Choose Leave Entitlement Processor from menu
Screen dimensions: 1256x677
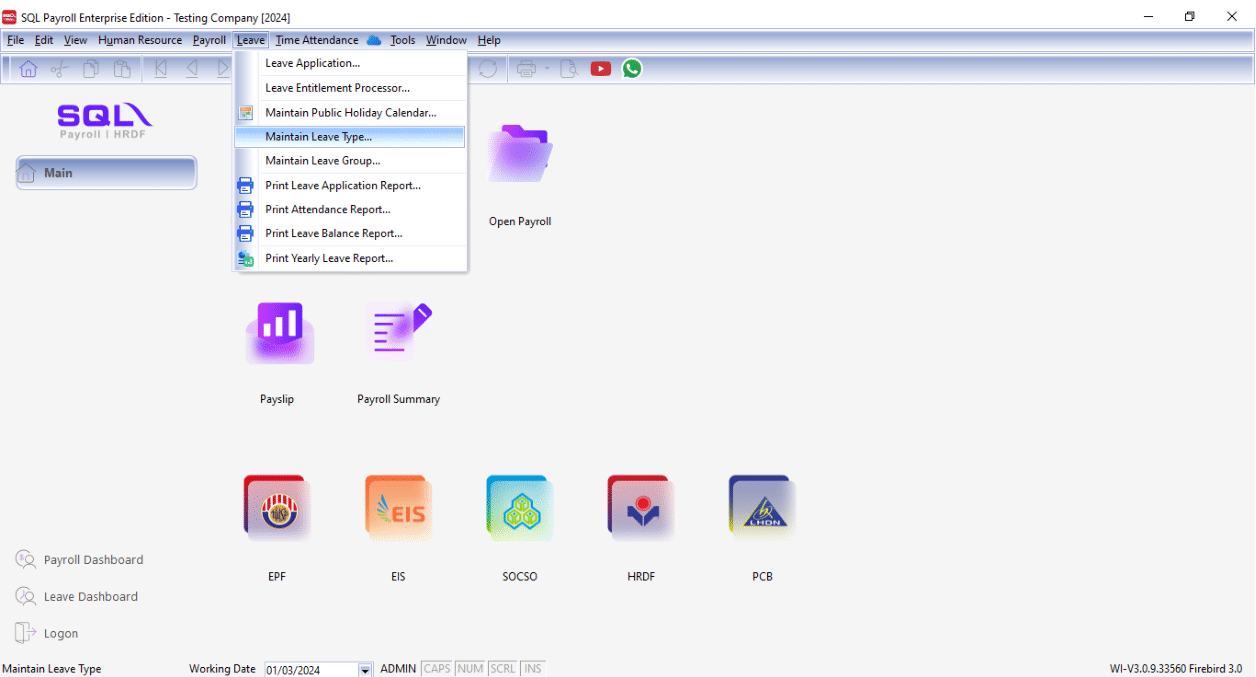pyautogui.click(x=337, y=88)
